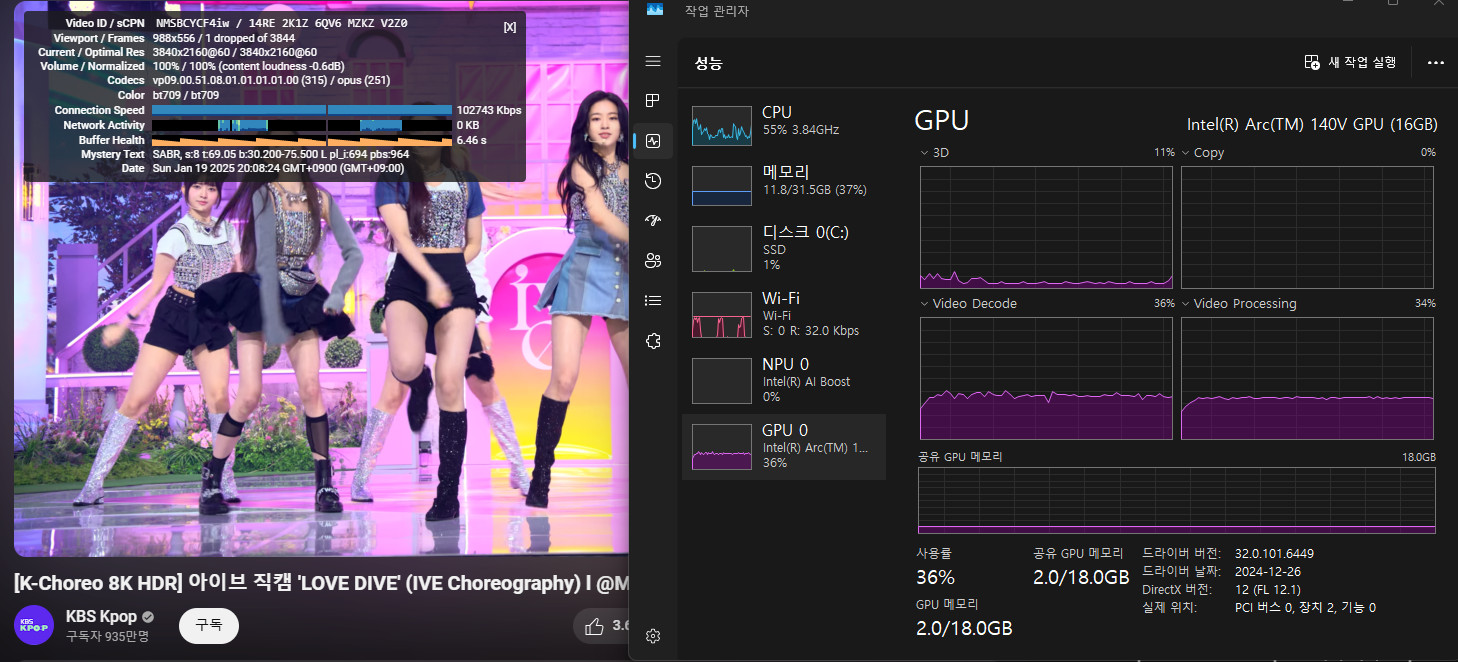Click the large GPU heading
The width and height of the screenshot is (1458, 662).
click(941, 121)
